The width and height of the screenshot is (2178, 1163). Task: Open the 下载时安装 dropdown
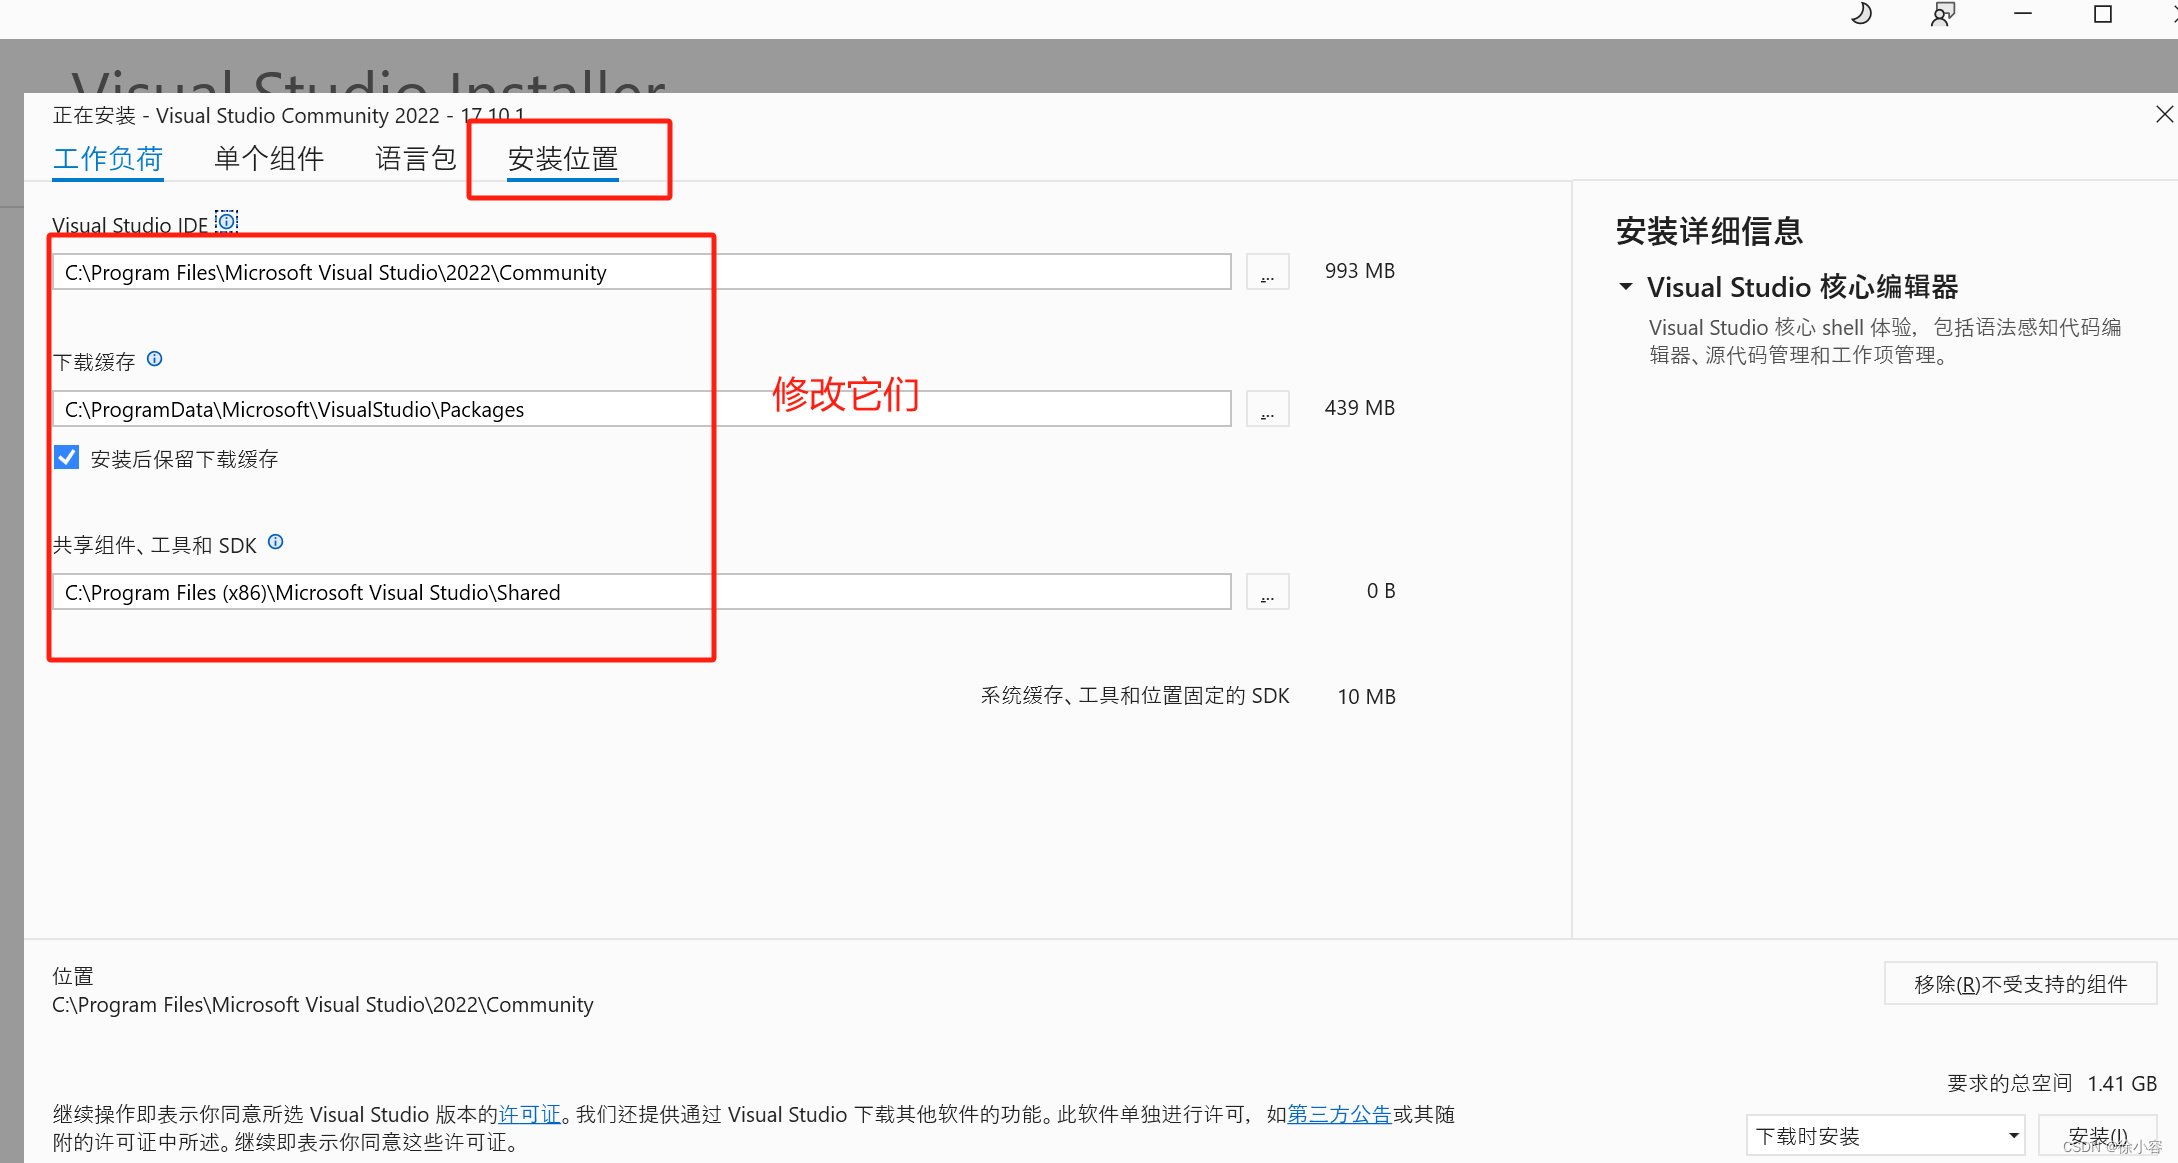[1885, 1136]
